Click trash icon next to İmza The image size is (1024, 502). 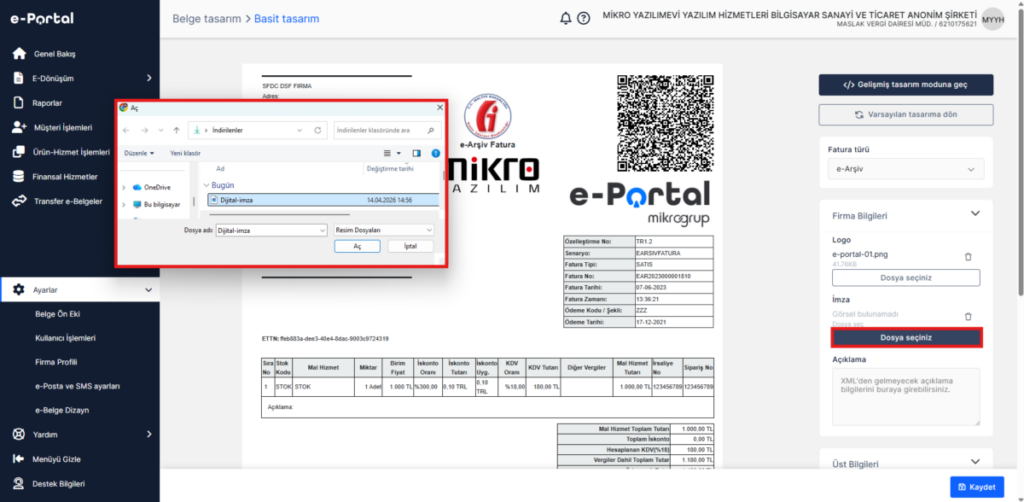pos(968,317)
